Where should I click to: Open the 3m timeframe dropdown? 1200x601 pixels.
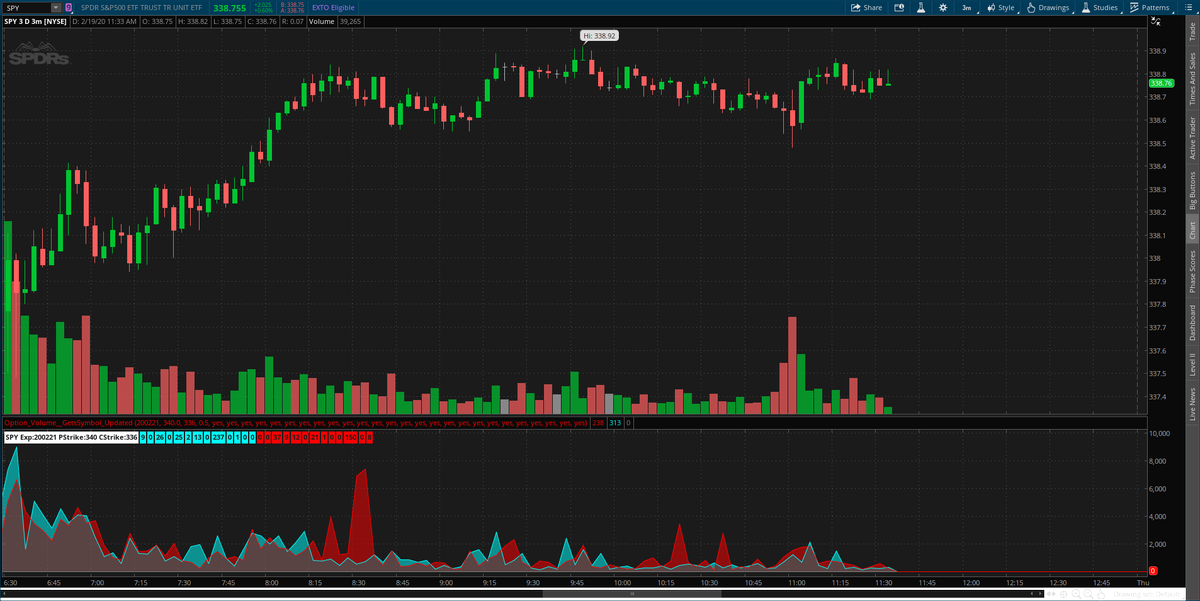click(967, 7)
